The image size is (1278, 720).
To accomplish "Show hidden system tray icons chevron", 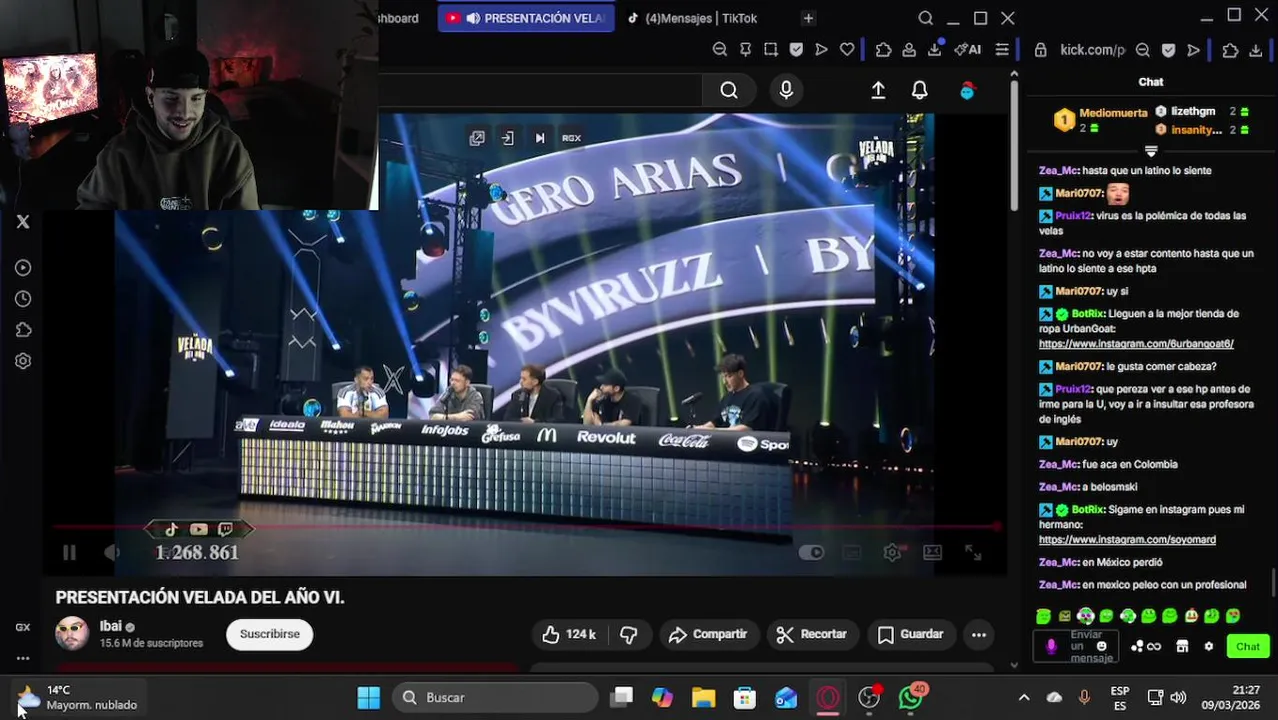I will 1023,698.
